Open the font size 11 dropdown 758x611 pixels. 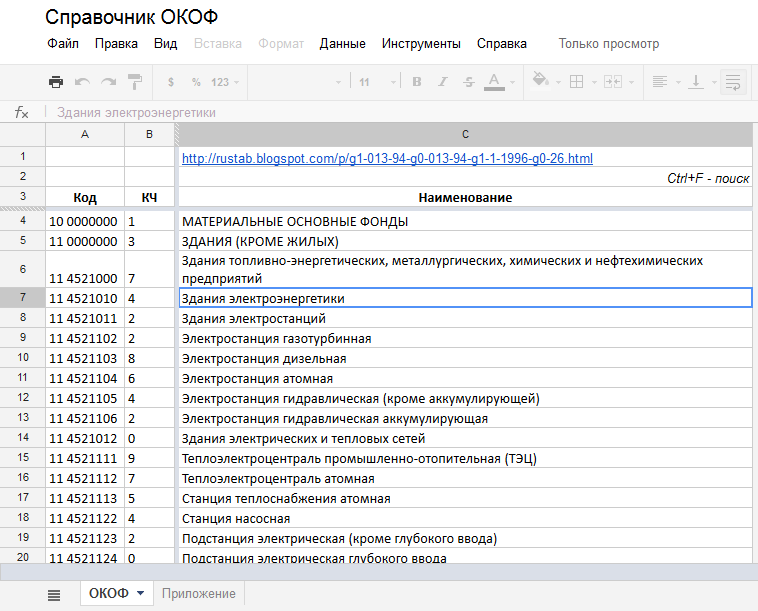pyautogui.click(x=378, y=82)
